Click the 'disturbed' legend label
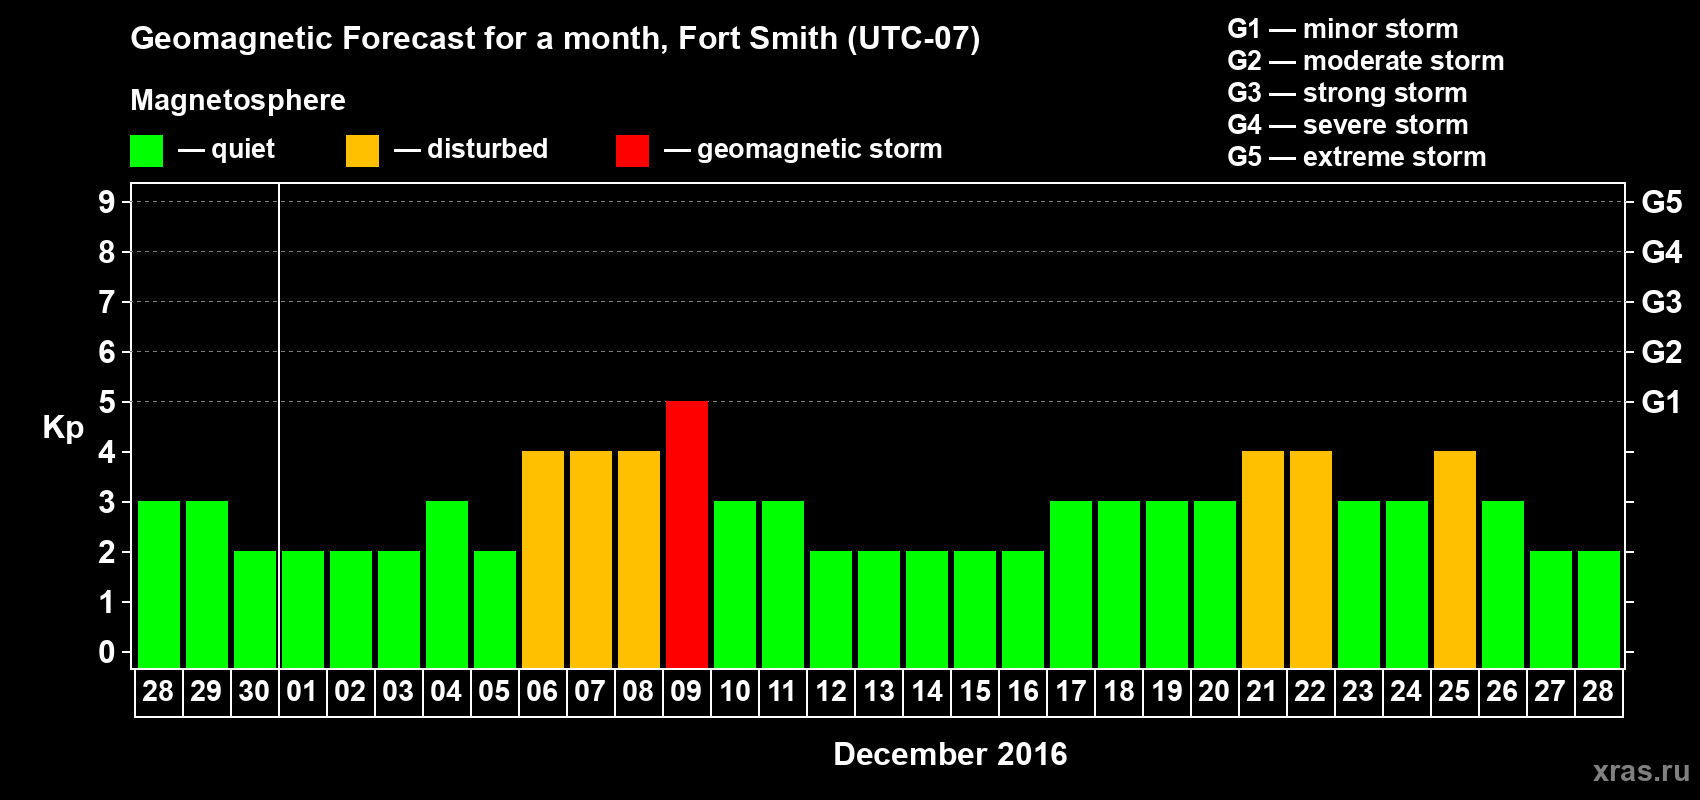Image resolution: width=1700 pixels, height=800 pixels. 487,149
